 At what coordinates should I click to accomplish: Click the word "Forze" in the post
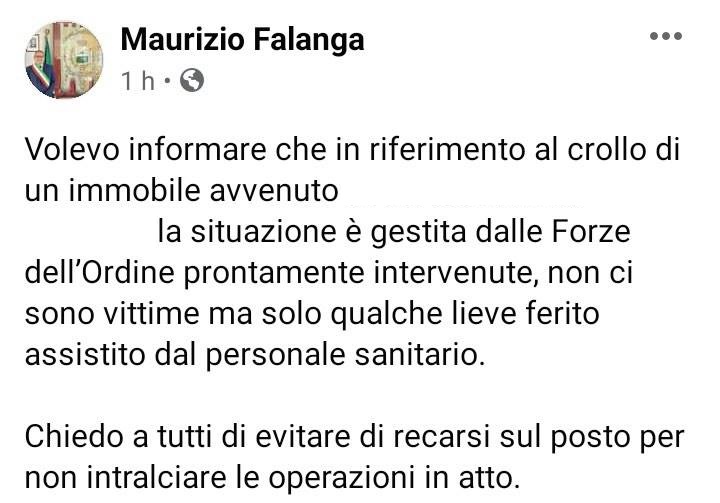point(591,232)
